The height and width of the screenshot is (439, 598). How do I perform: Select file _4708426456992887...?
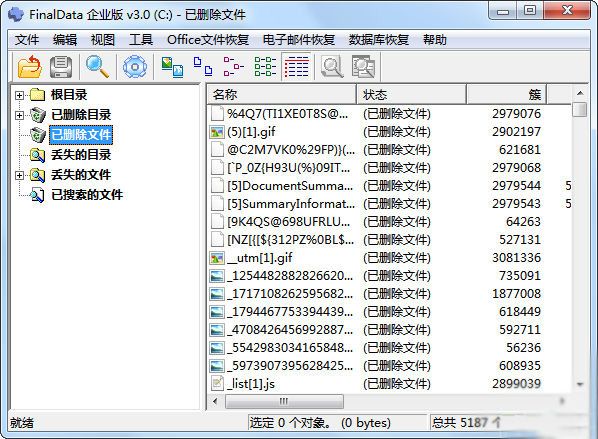click(290, 330)
